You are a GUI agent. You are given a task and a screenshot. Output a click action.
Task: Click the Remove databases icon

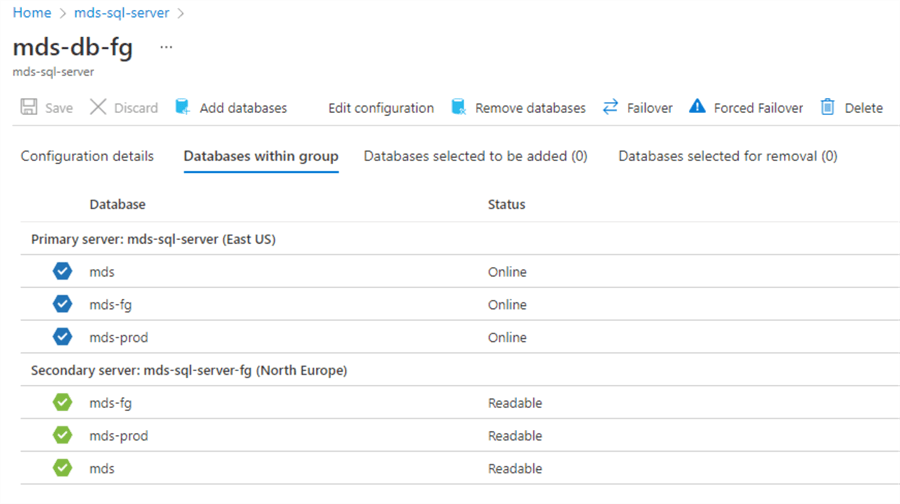click(458, 107)
